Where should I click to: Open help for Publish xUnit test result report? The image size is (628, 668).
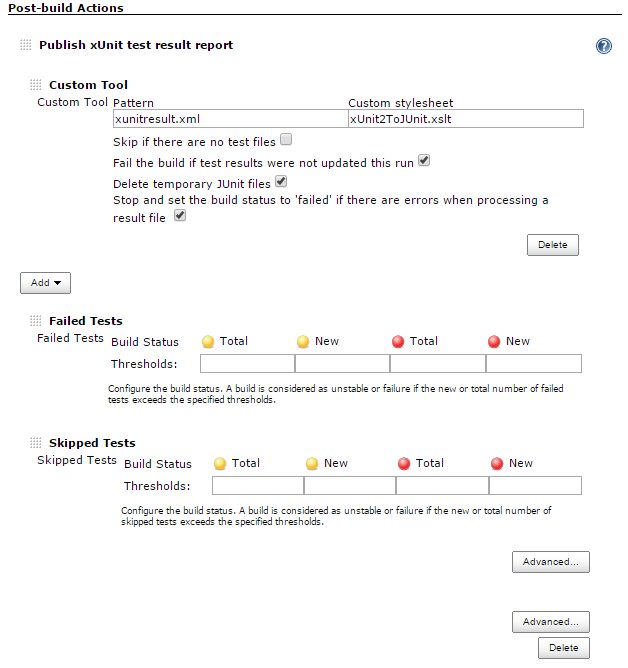tap(603, 46)
